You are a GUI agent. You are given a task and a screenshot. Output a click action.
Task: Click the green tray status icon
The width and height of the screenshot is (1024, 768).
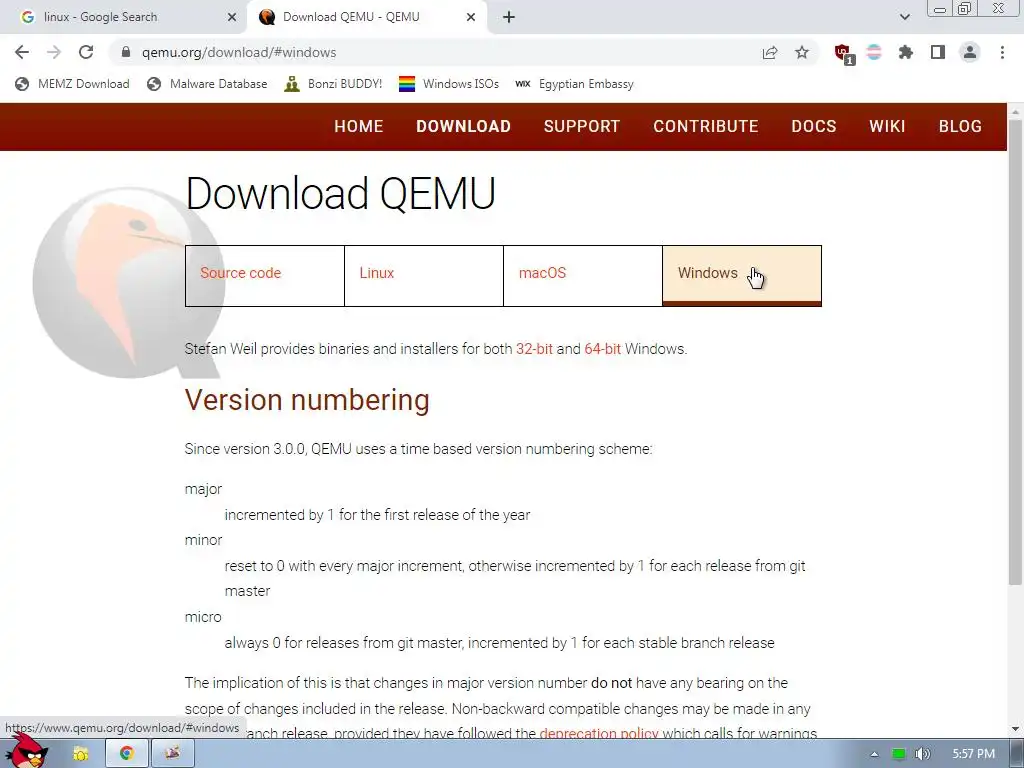(x=899, y=754)
